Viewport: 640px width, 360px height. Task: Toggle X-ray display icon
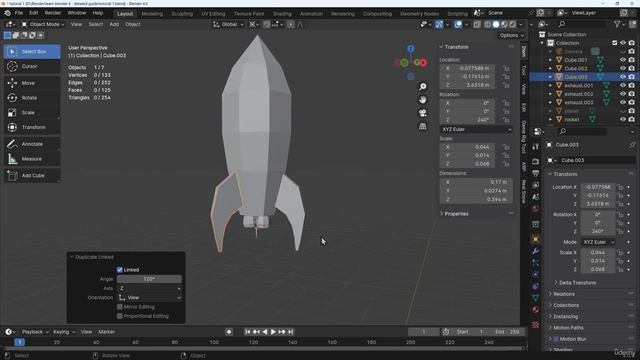click(x=477, y=24)
